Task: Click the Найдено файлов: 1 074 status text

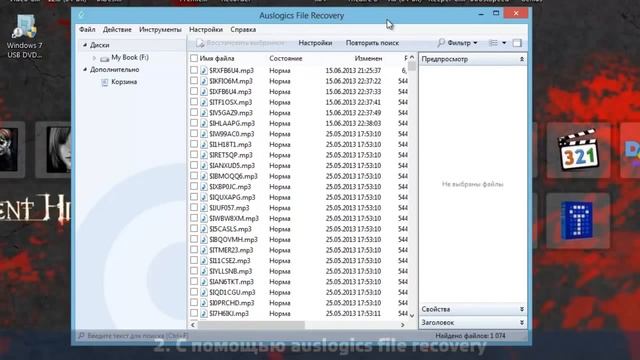Action: pyautogui.click(x=470, y=336)
